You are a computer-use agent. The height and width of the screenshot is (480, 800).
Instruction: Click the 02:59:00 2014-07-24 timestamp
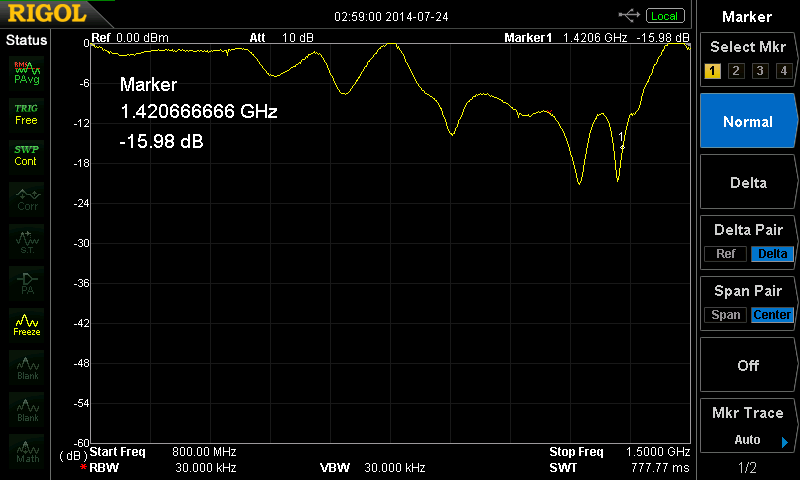tap(391, 17)
